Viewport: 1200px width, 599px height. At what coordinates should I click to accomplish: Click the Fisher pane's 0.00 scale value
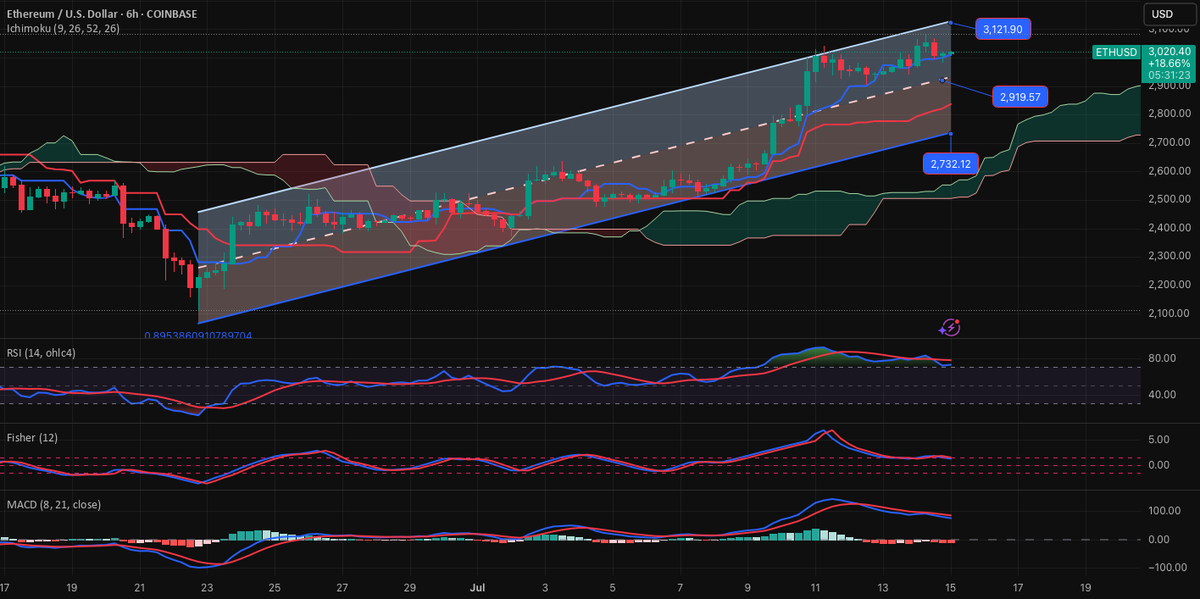(1160, 465)
